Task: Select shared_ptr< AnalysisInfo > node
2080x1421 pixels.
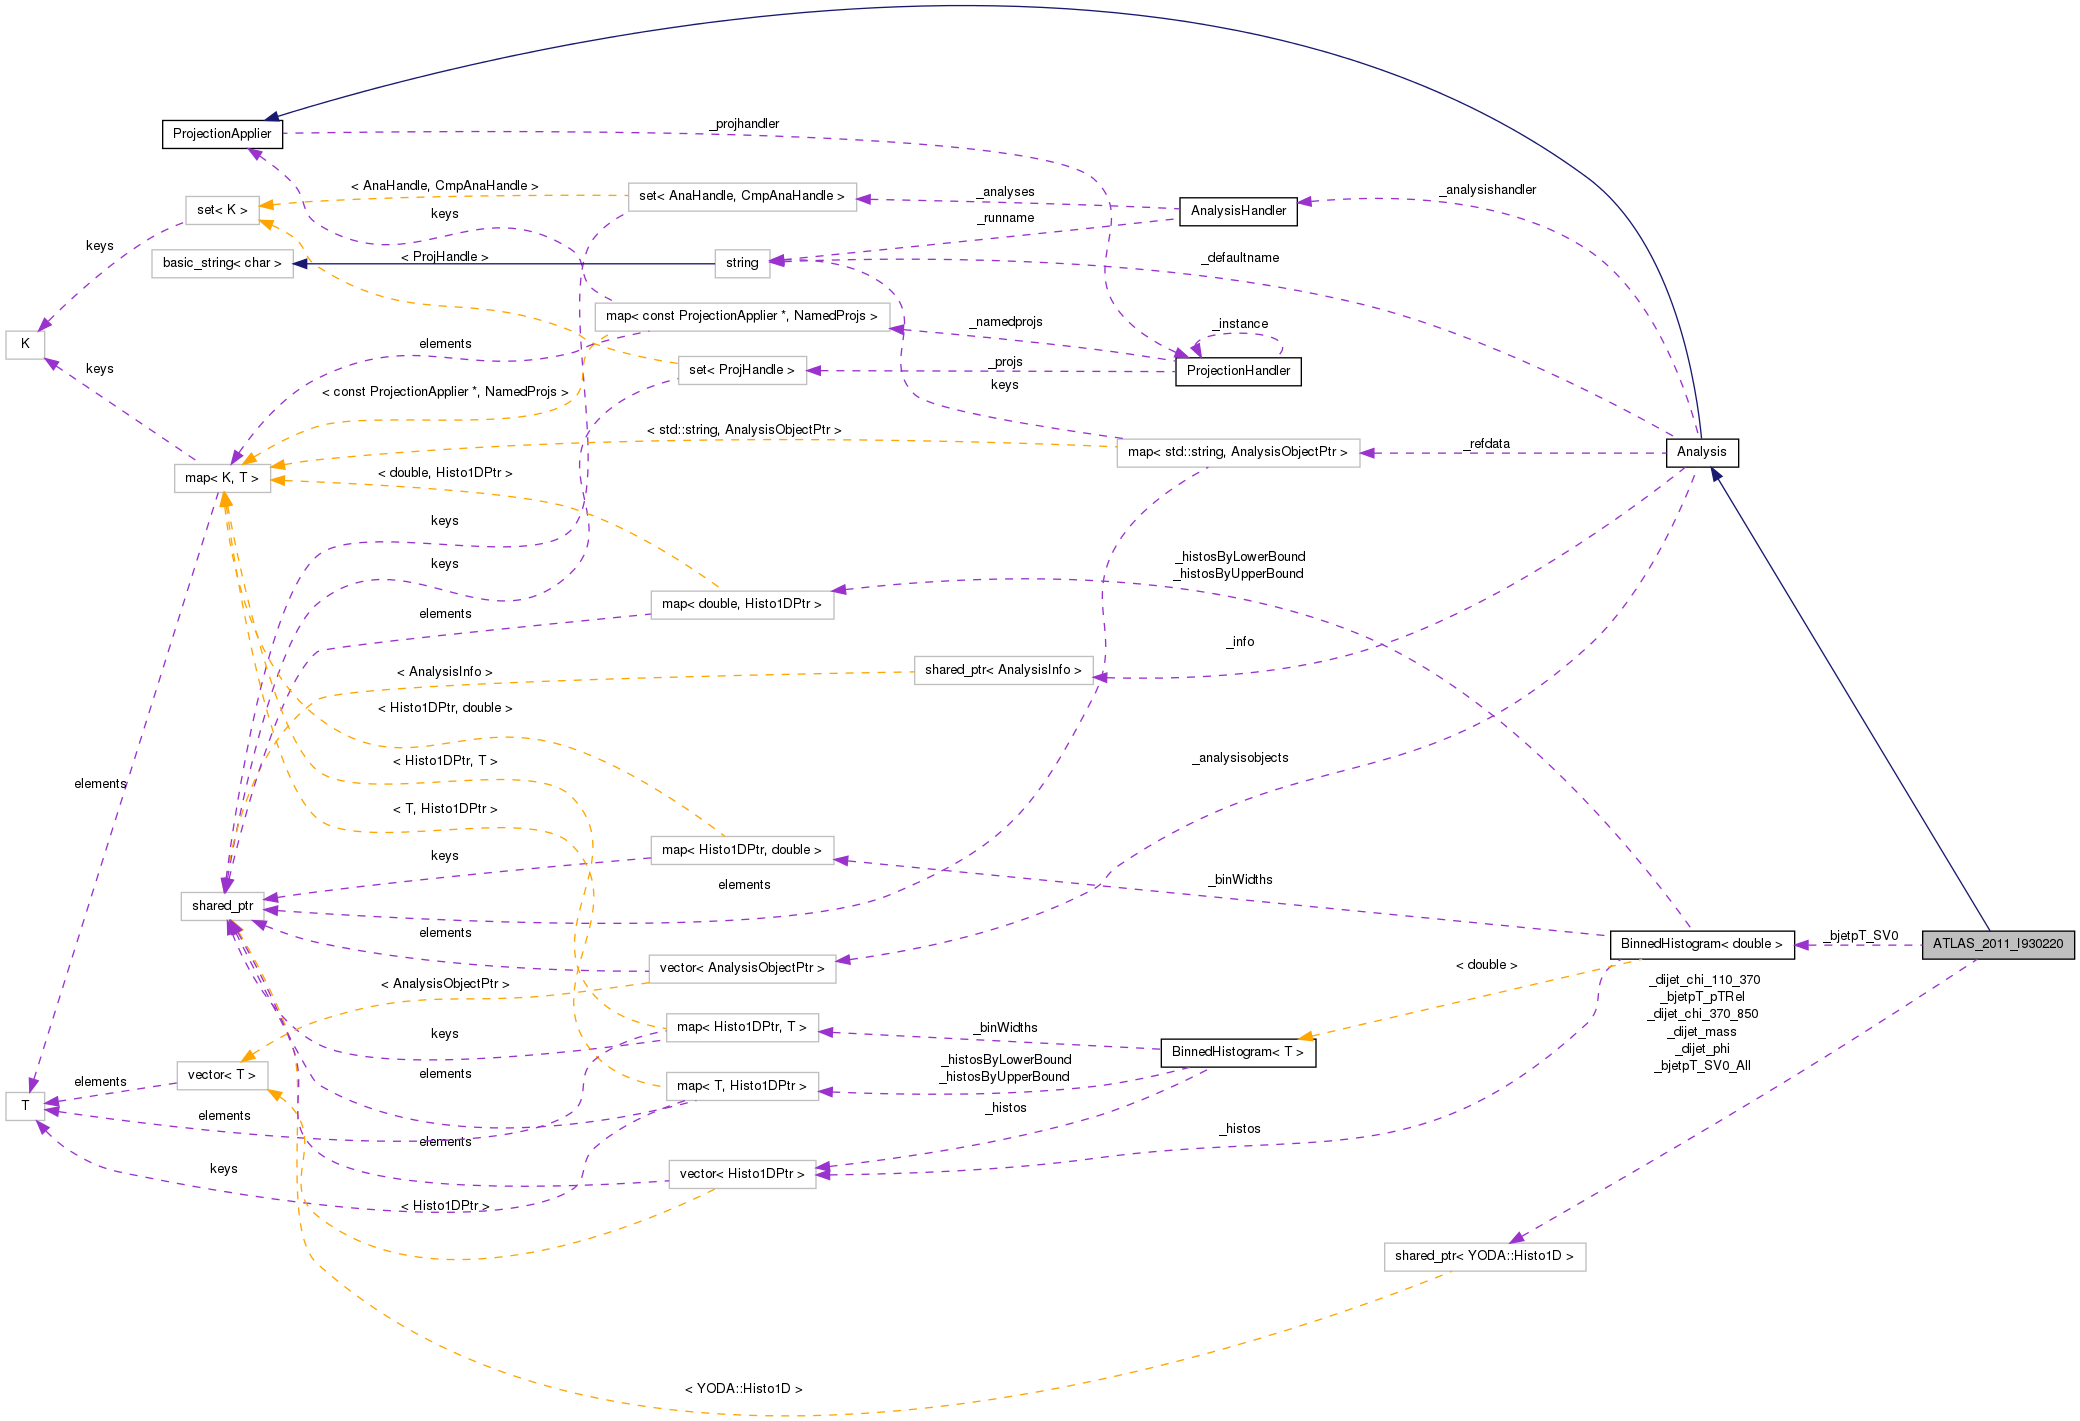Action: pos(1003,670)
